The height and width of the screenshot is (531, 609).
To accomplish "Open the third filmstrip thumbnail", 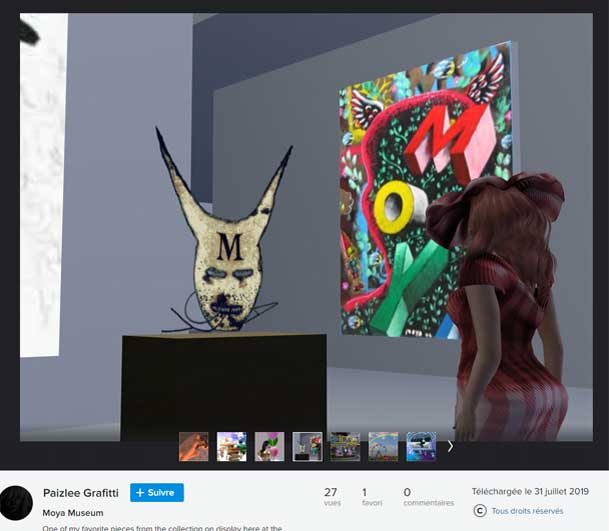I will pyautogui.click(x=270, y=446).
